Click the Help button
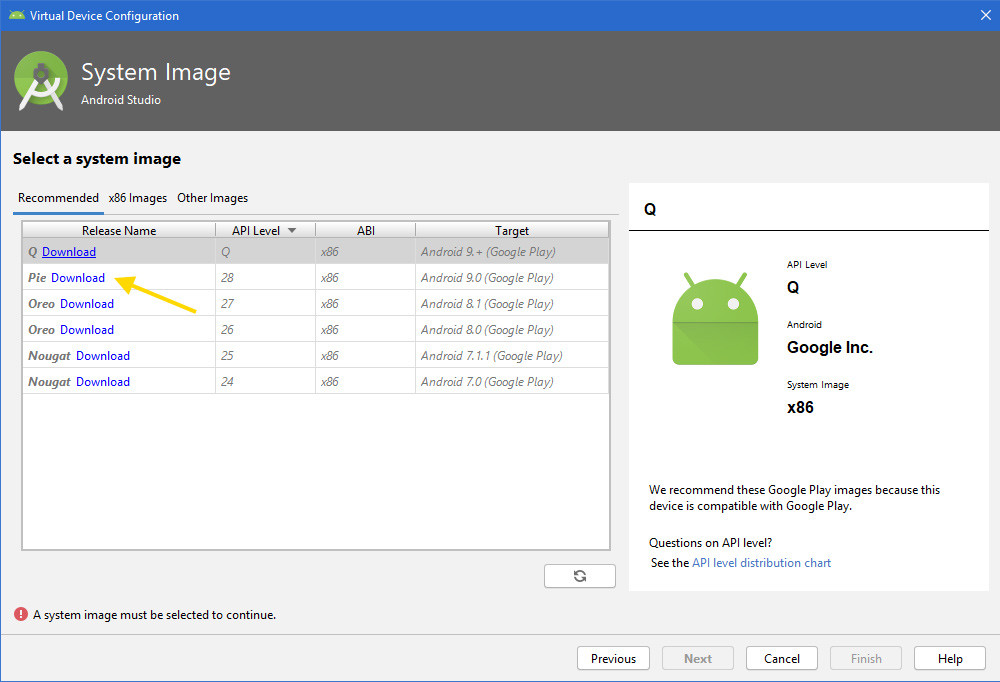The height and width of the screenshot is (682, 1000). pyautogui.click(x=949, y=658)
